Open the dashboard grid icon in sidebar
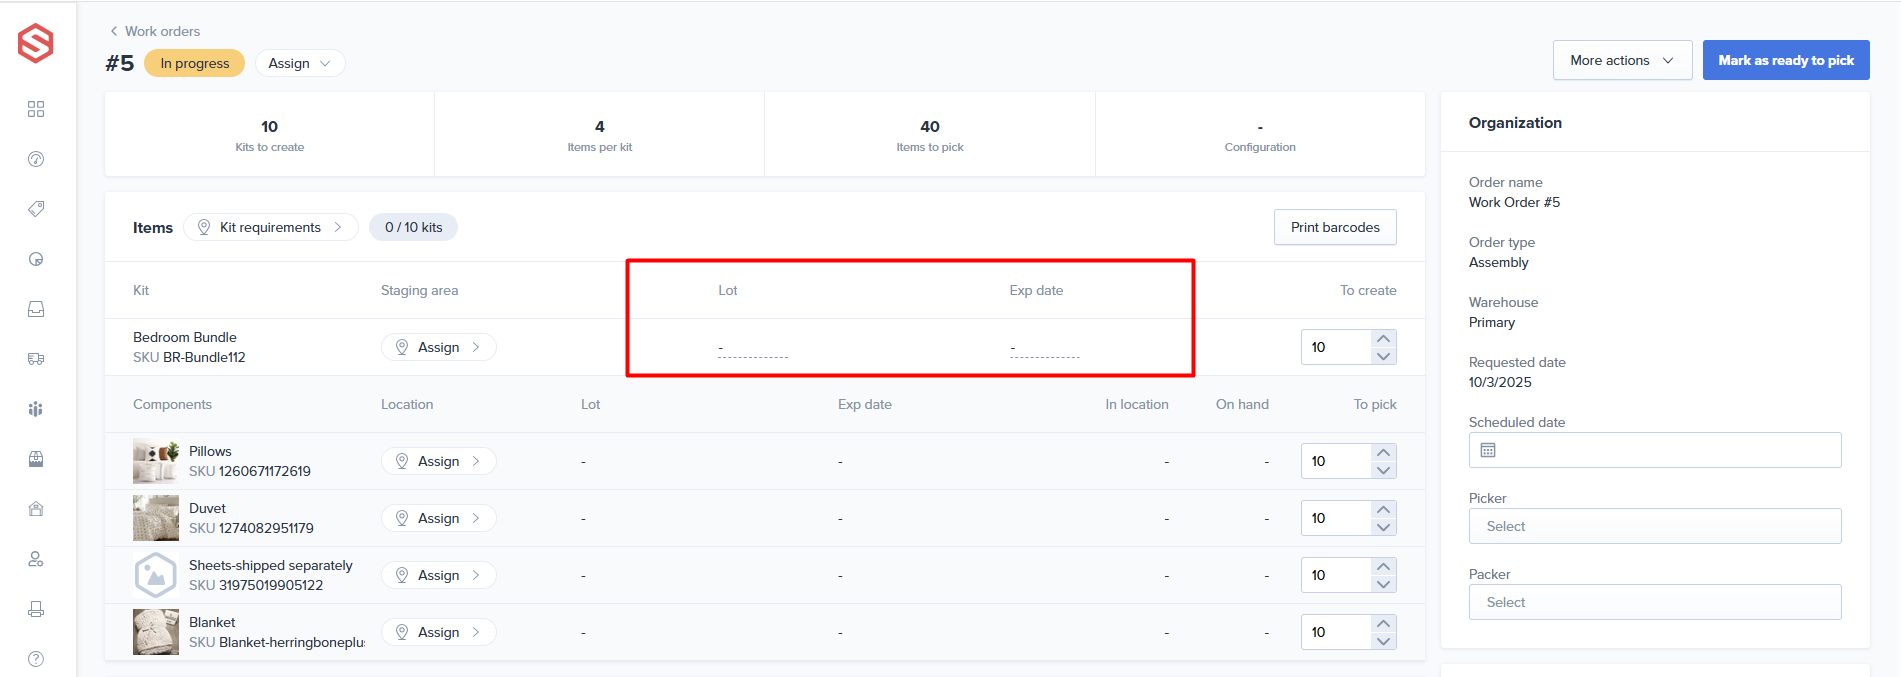Screen dimensions: 1901x677 tap(36, 109)
